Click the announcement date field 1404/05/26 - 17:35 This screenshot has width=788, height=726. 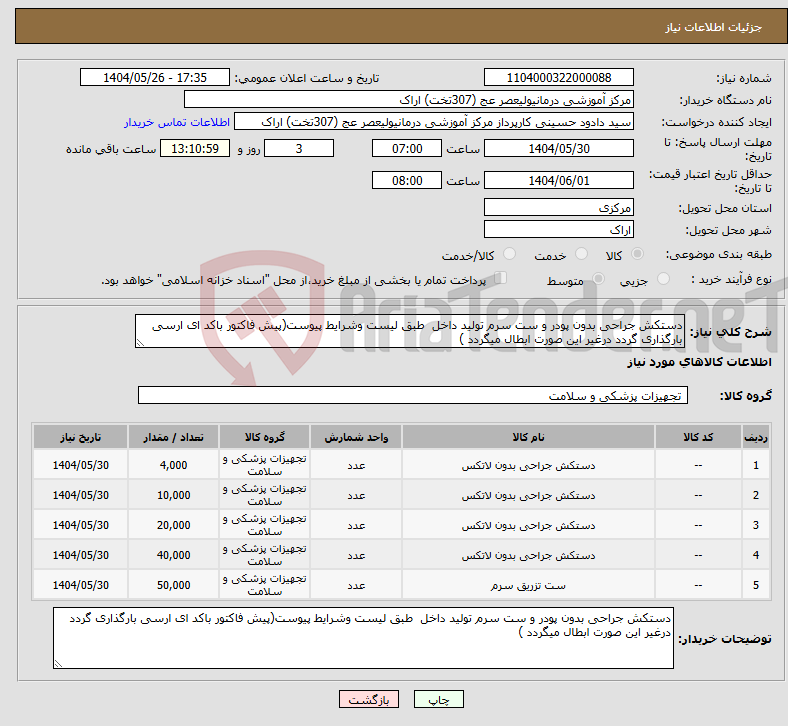pos(155,78)
